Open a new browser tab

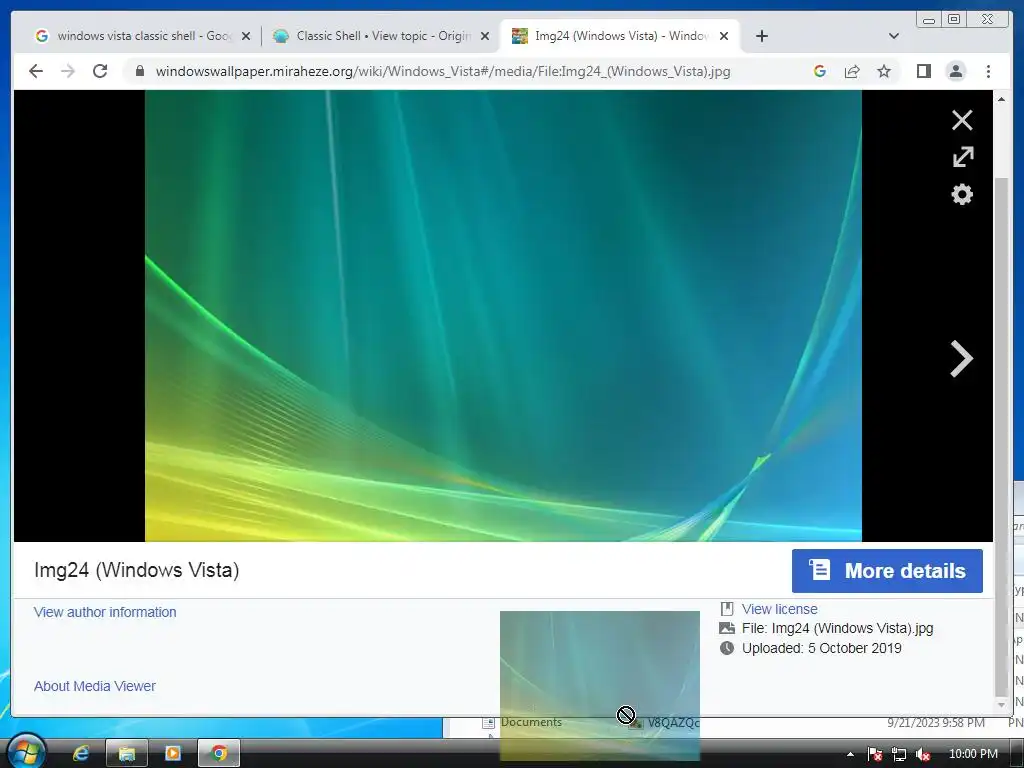click(x=761, y=36)
